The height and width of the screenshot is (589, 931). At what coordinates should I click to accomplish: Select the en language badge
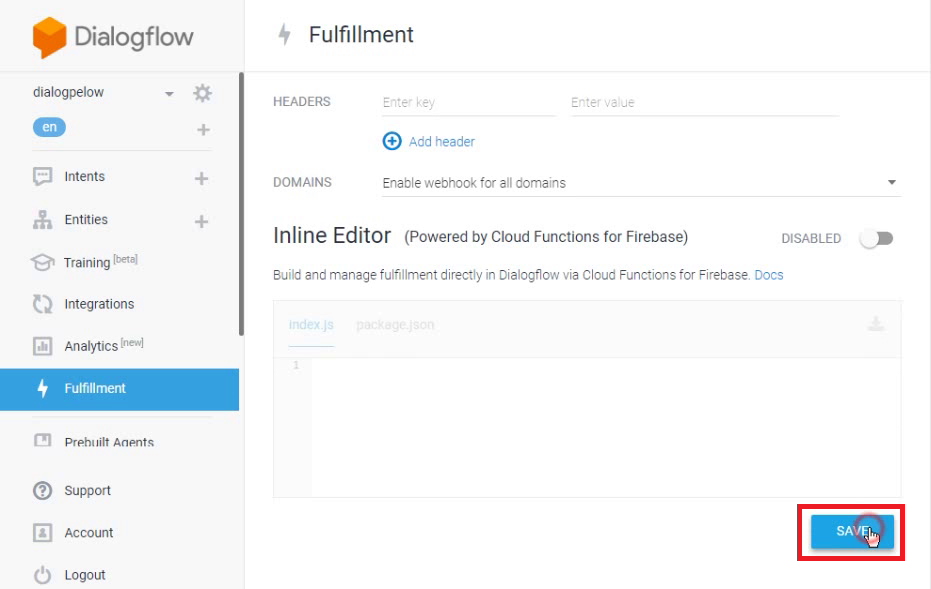pyautogui.click(x=50, y=127)
